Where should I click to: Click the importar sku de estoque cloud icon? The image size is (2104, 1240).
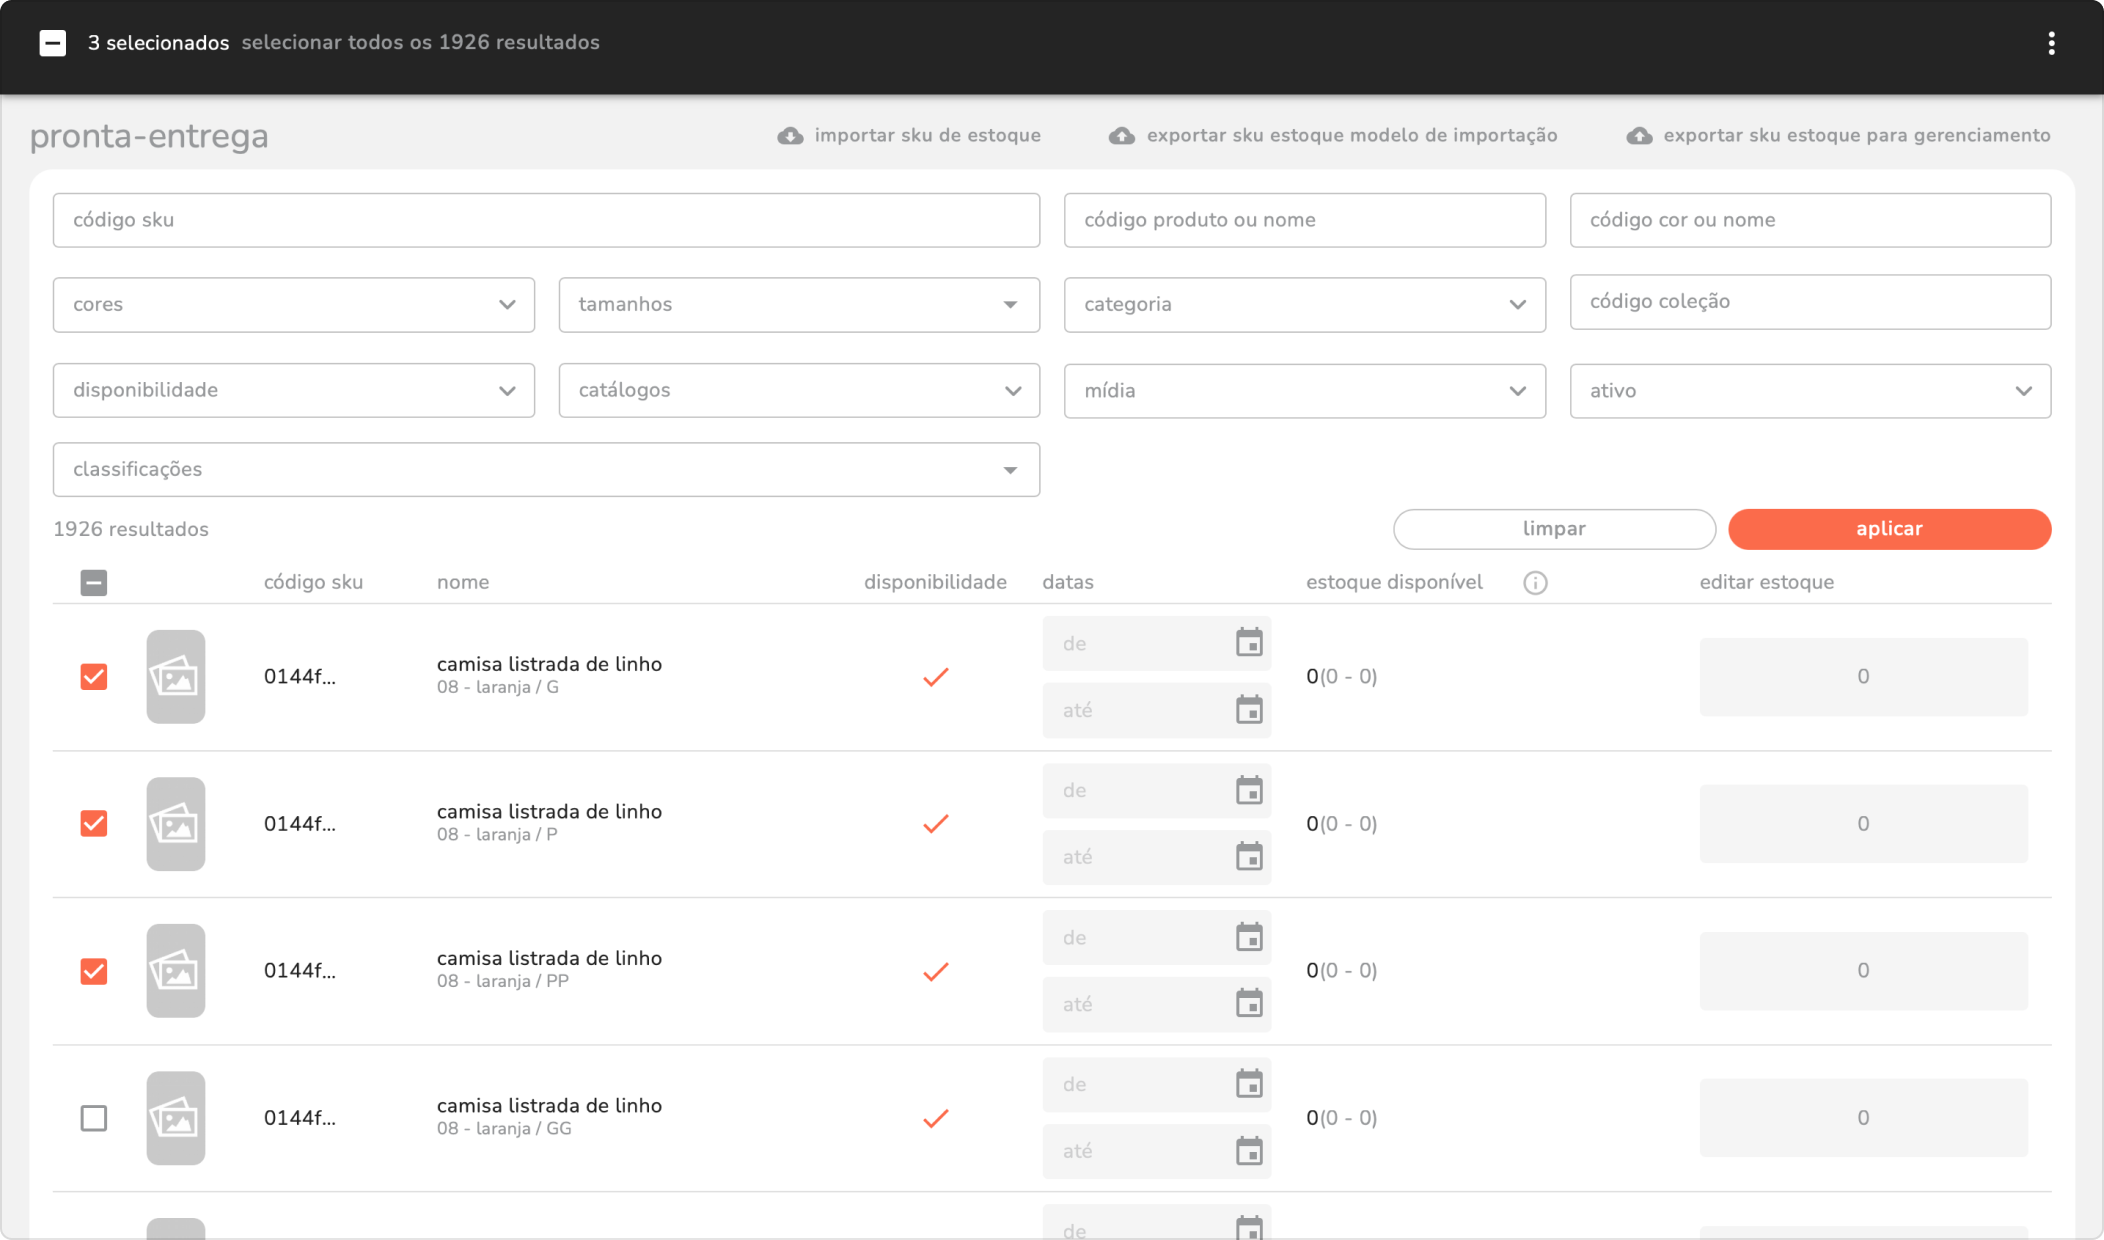point(790,136)
